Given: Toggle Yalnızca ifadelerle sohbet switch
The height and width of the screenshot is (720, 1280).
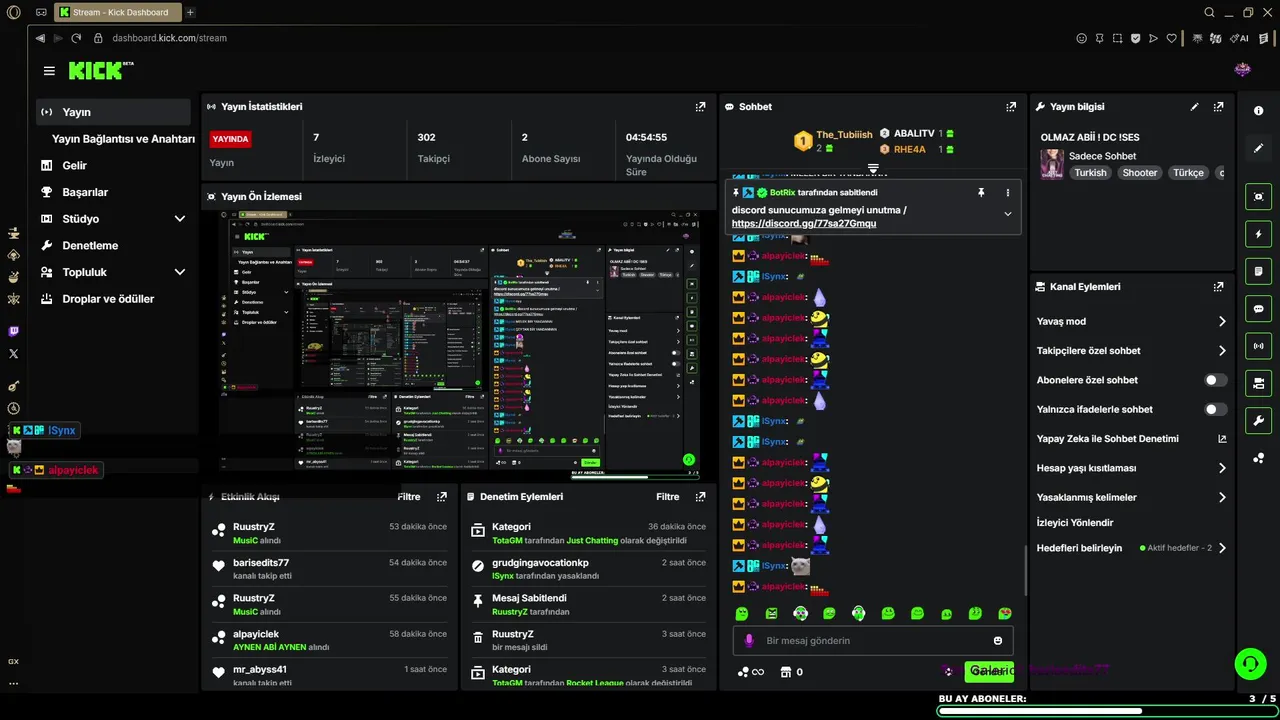Looking at the screenshot, I should (1215, 409).
